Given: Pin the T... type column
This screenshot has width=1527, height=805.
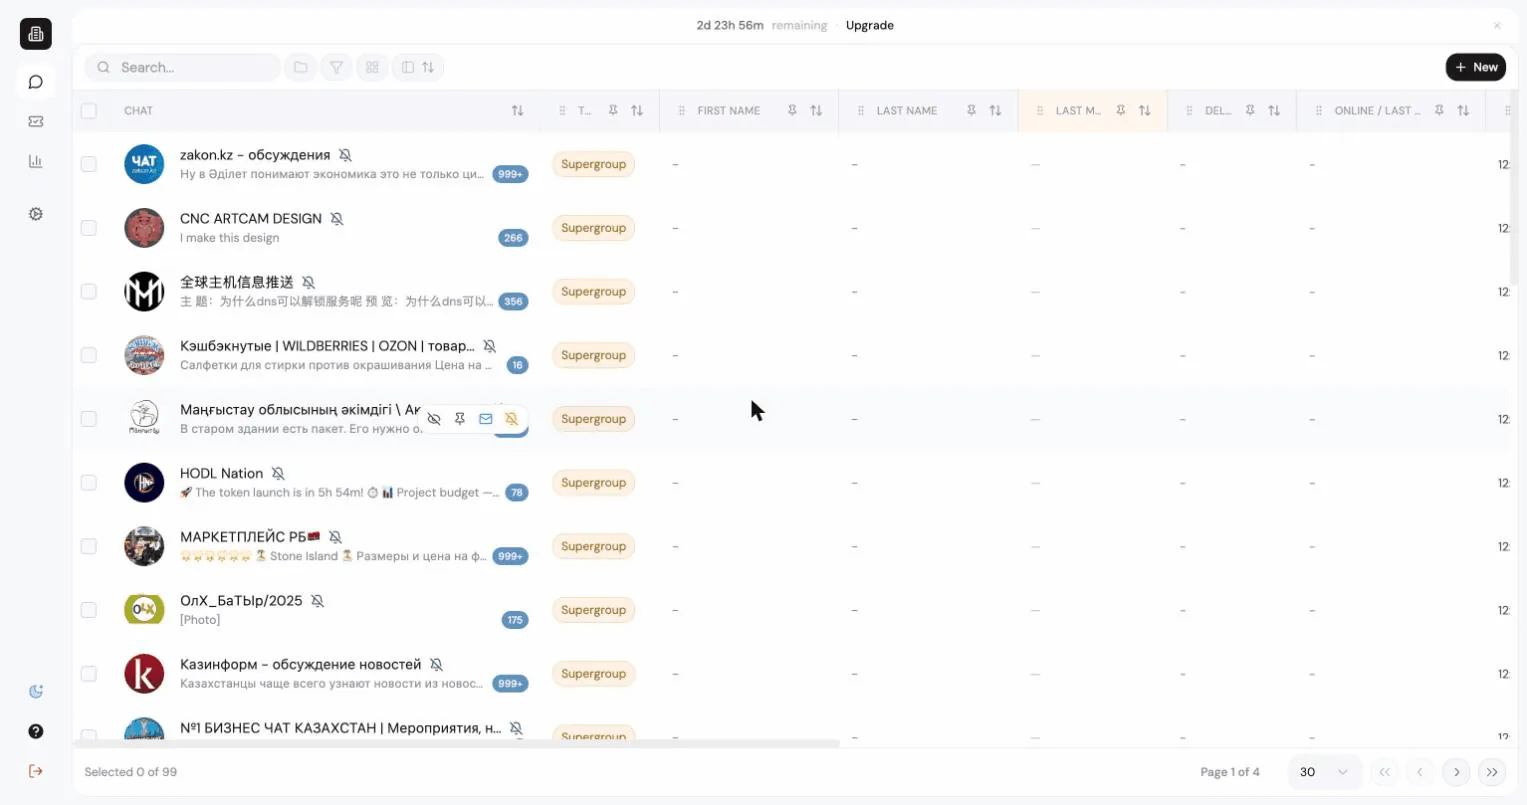Looking at the screenshot, I should pos(613,111).
